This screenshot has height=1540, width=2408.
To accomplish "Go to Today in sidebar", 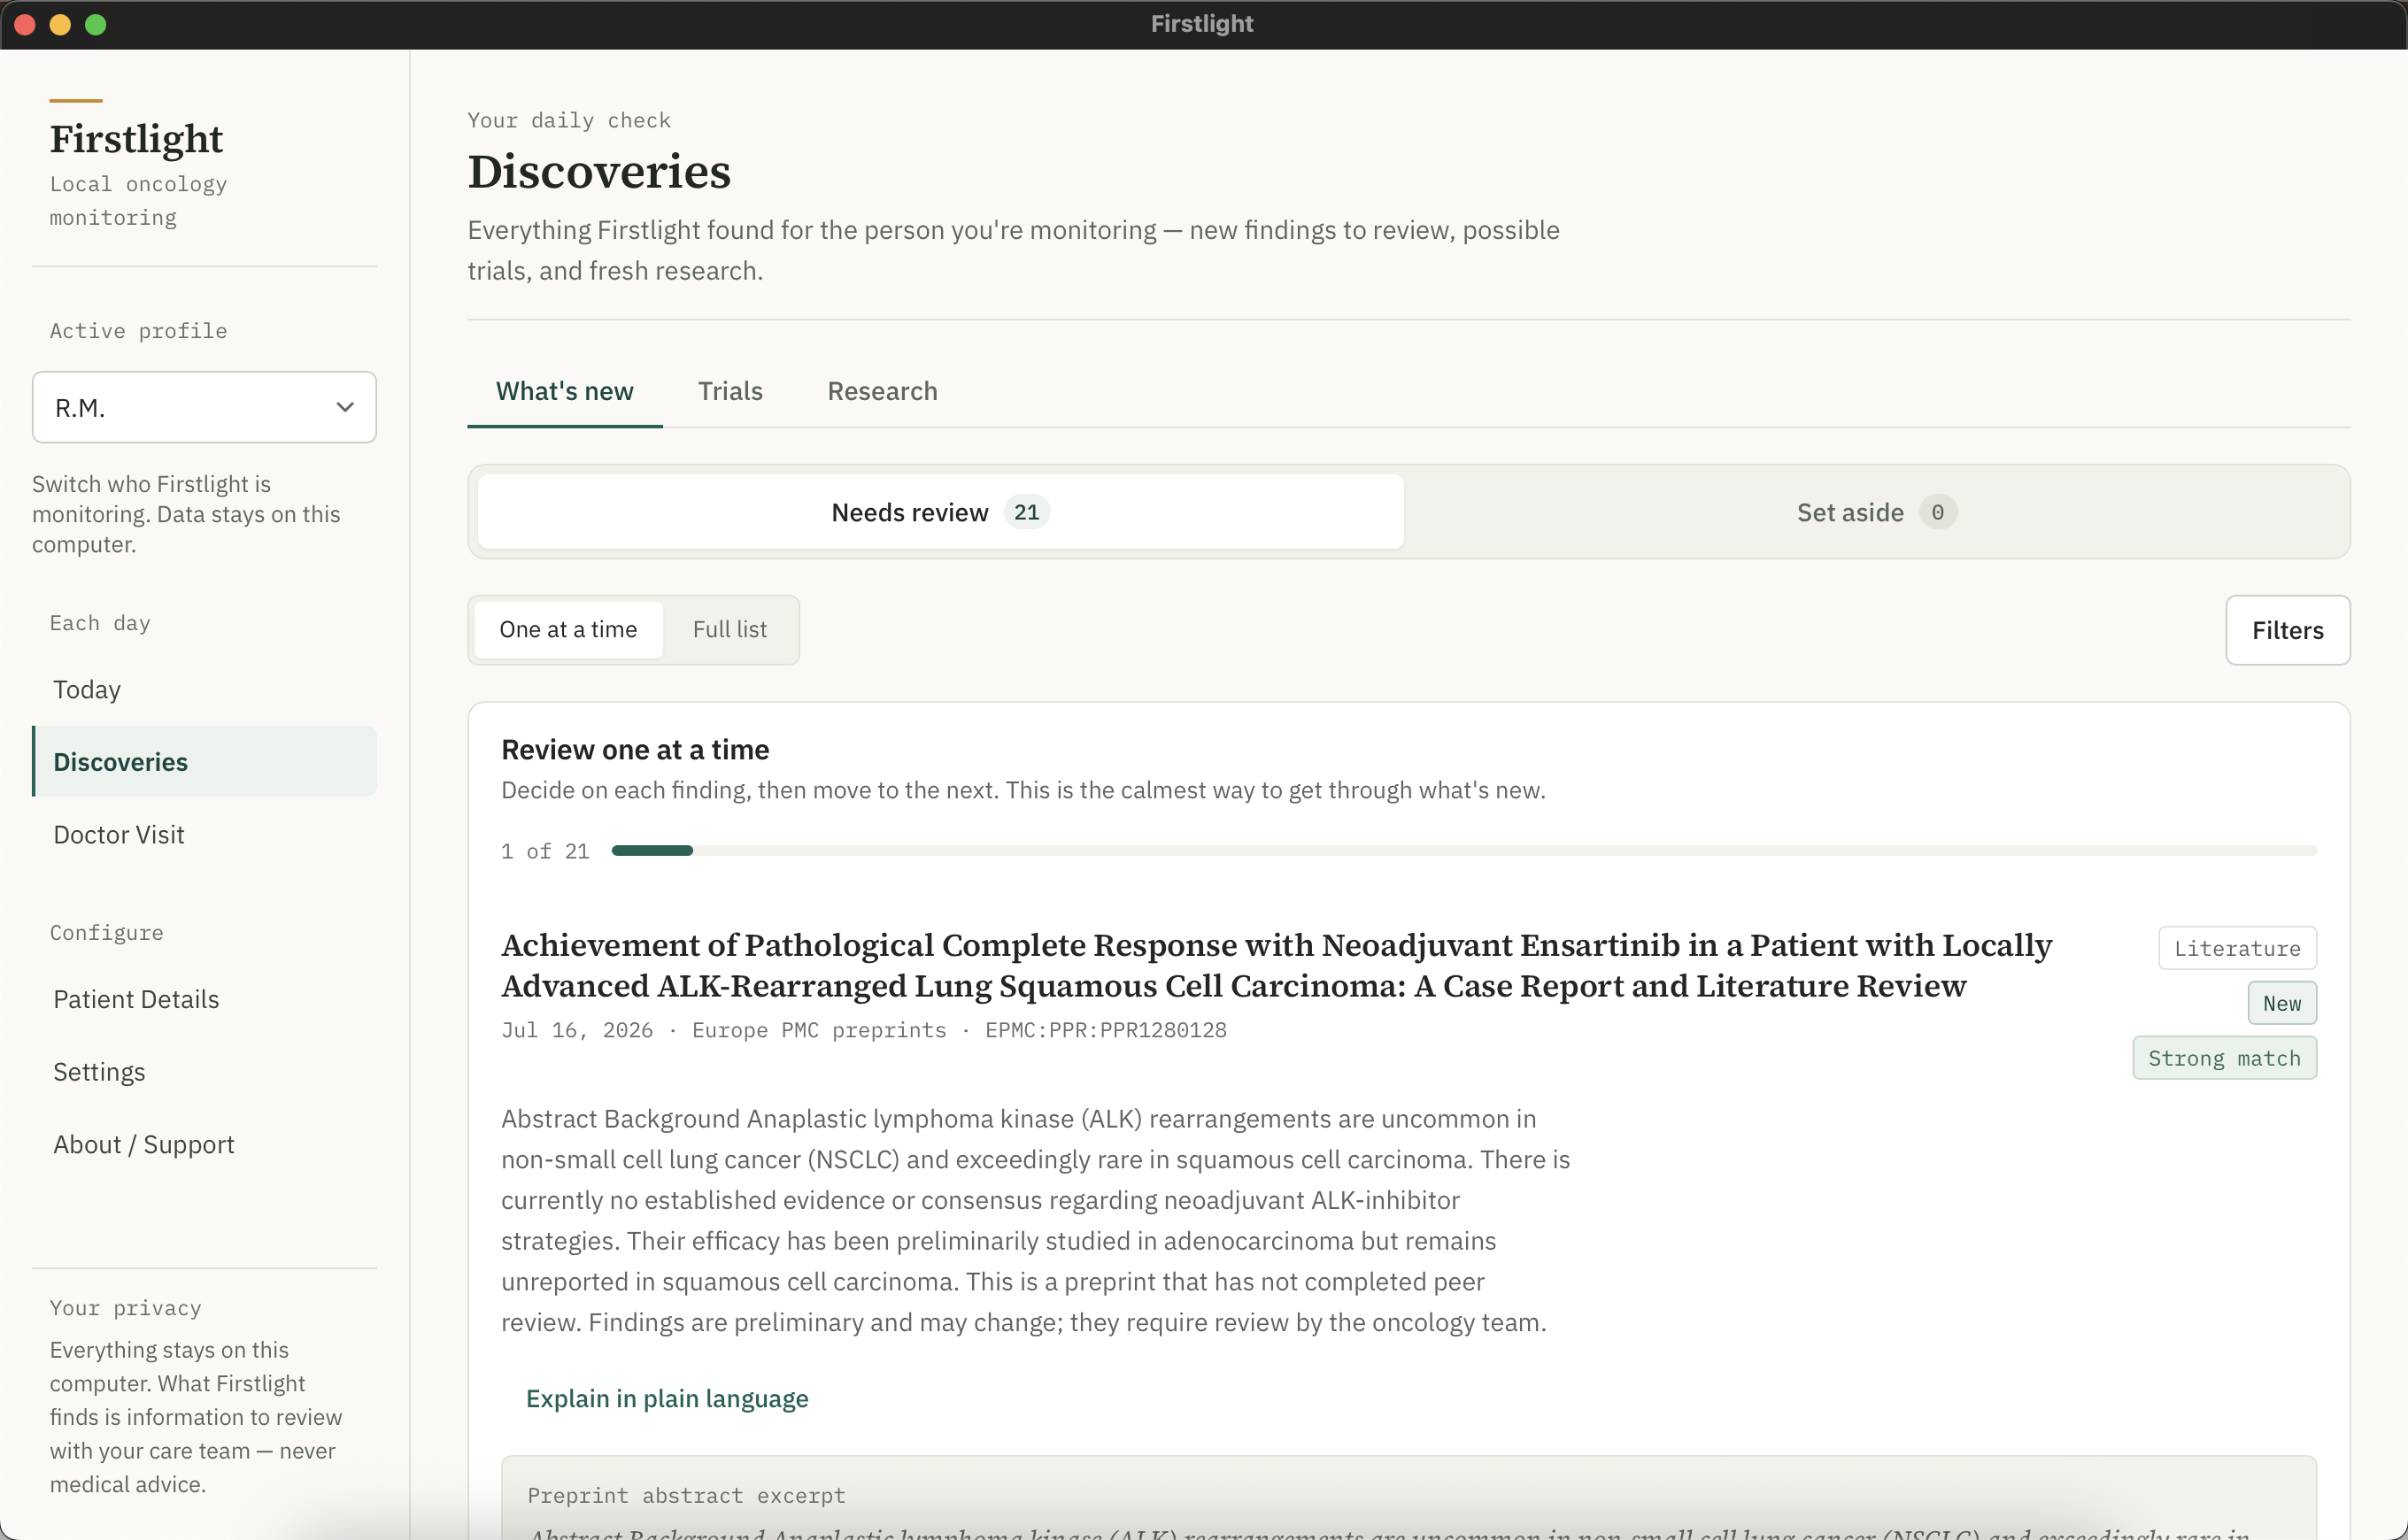I will point(204,689).
